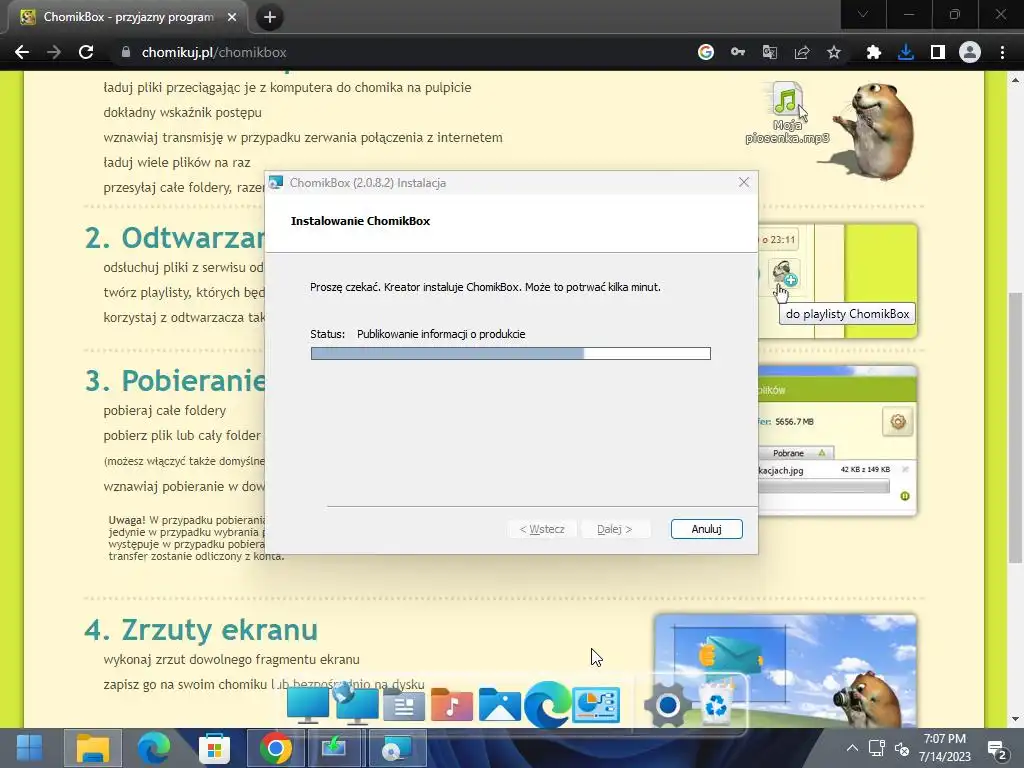Toggle the Chrome side panel icon
Screen dimensions: 1024x768
click(x=938, y=52)
